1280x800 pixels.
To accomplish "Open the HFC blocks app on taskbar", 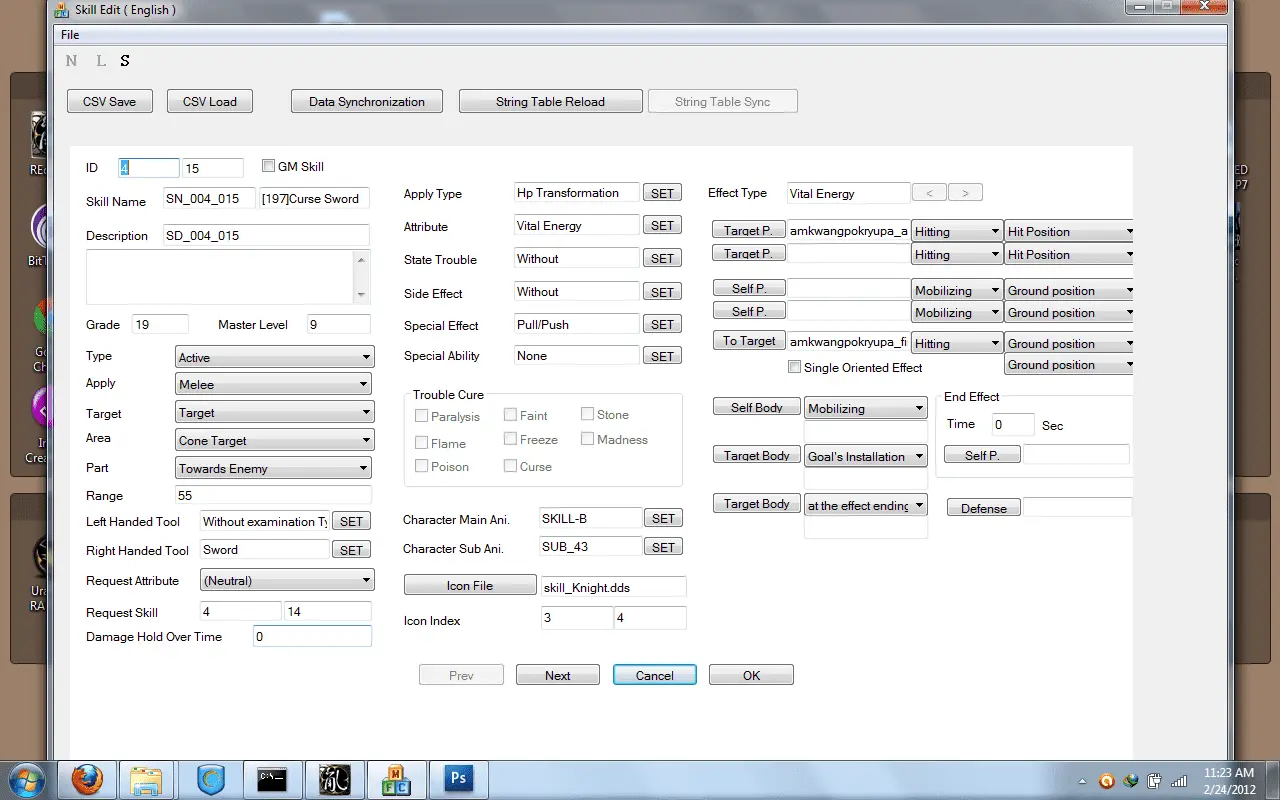I will 396,779.
